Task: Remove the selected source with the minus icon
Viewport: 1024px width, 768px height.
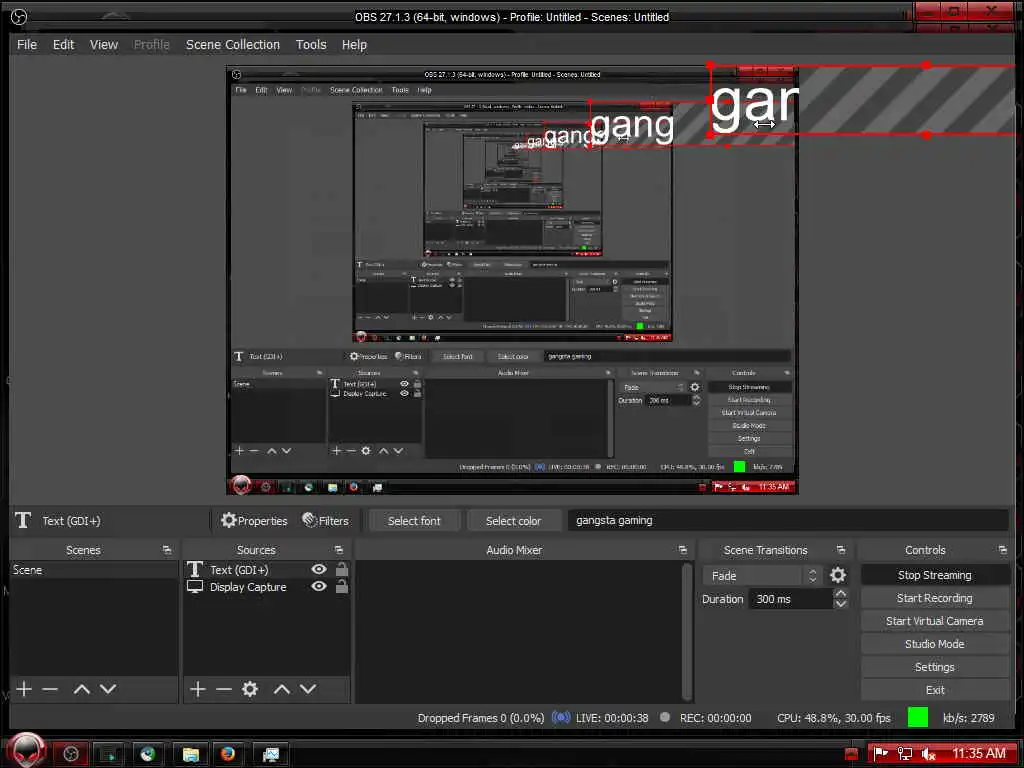Action: [x=224, y=688]
